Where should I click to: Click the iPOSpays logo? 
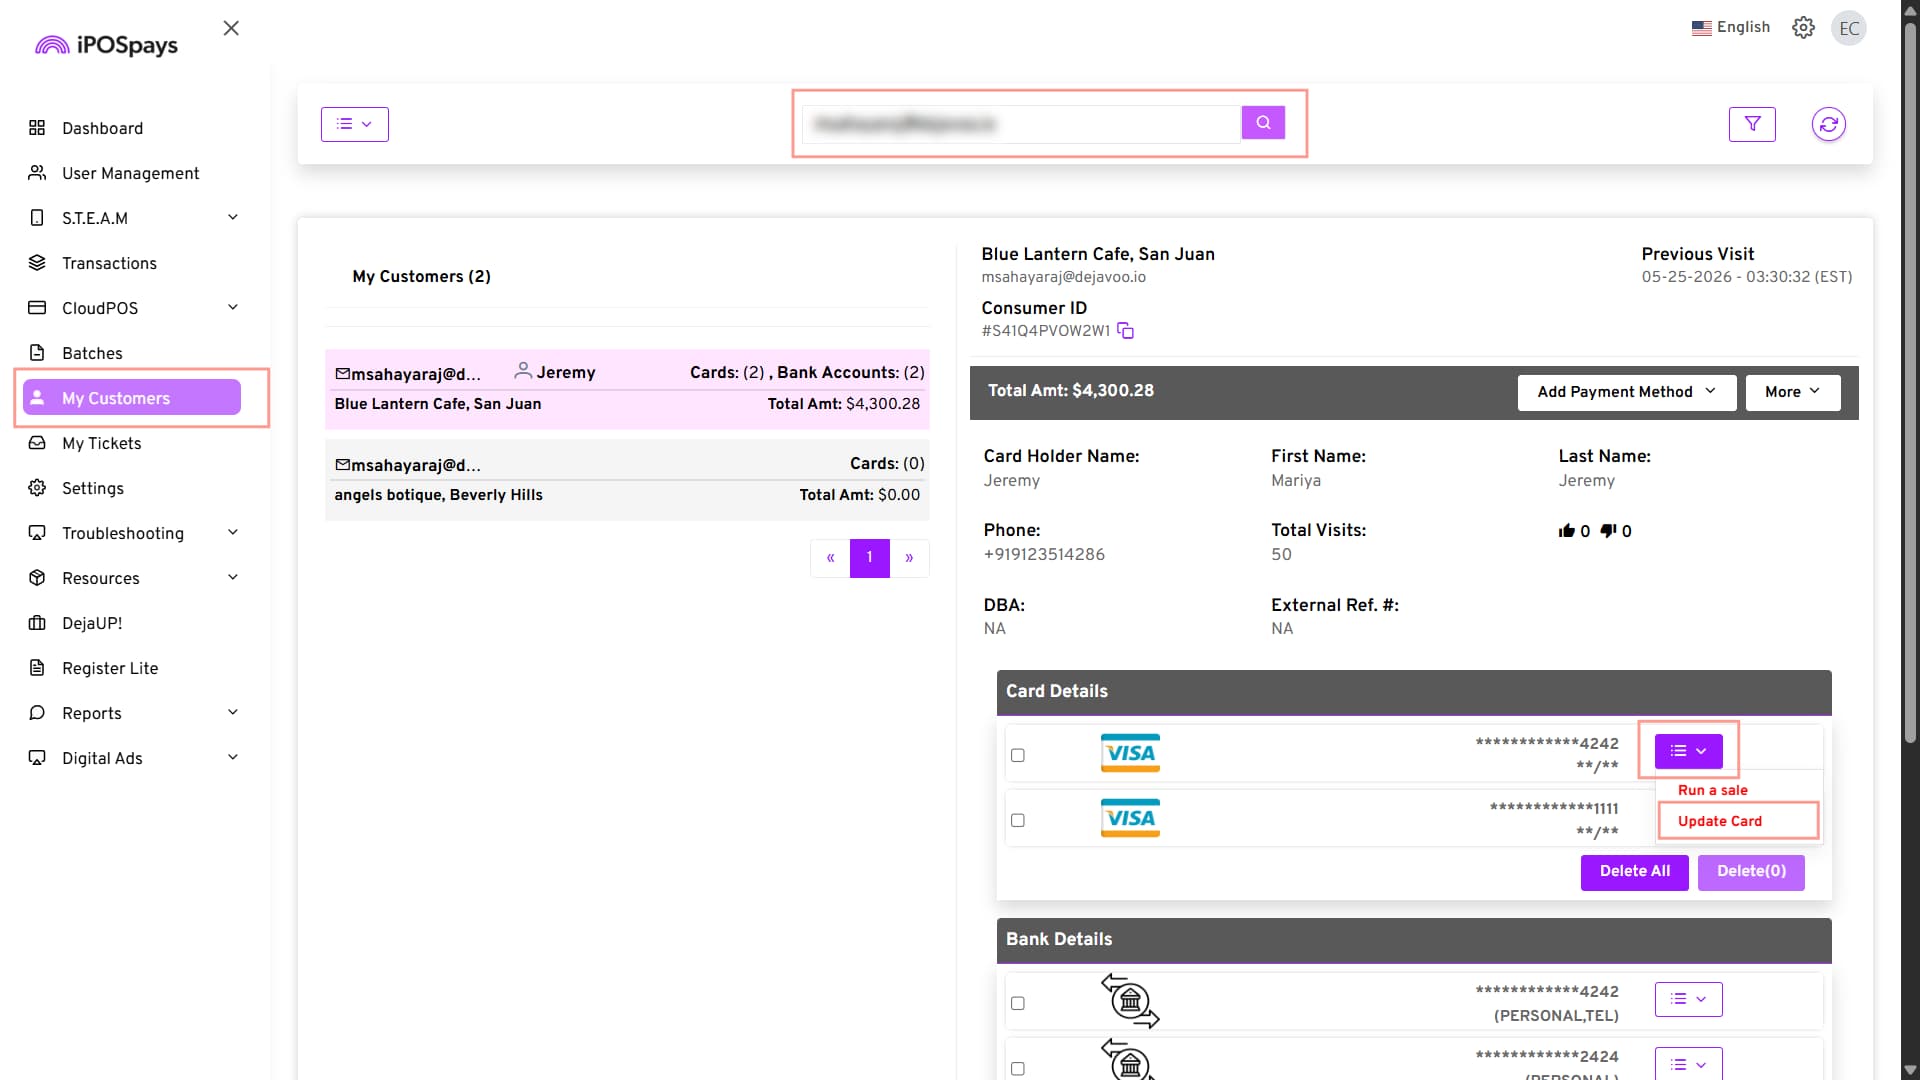(x=106, y=45)
